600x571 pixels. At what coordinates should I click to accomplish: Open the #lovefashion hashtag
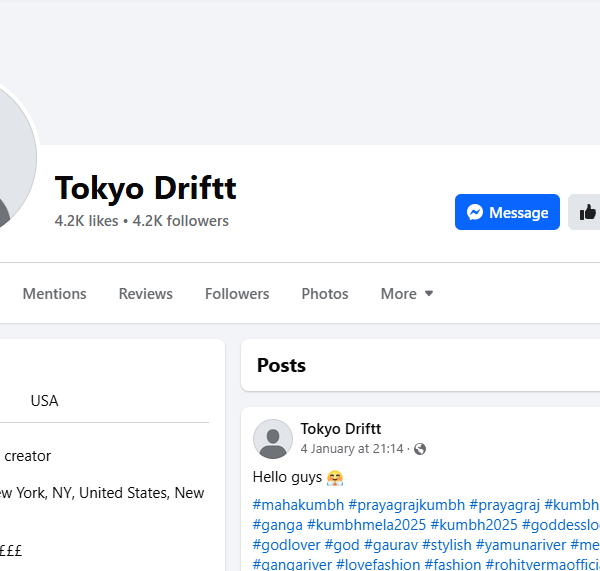[378, 564]
